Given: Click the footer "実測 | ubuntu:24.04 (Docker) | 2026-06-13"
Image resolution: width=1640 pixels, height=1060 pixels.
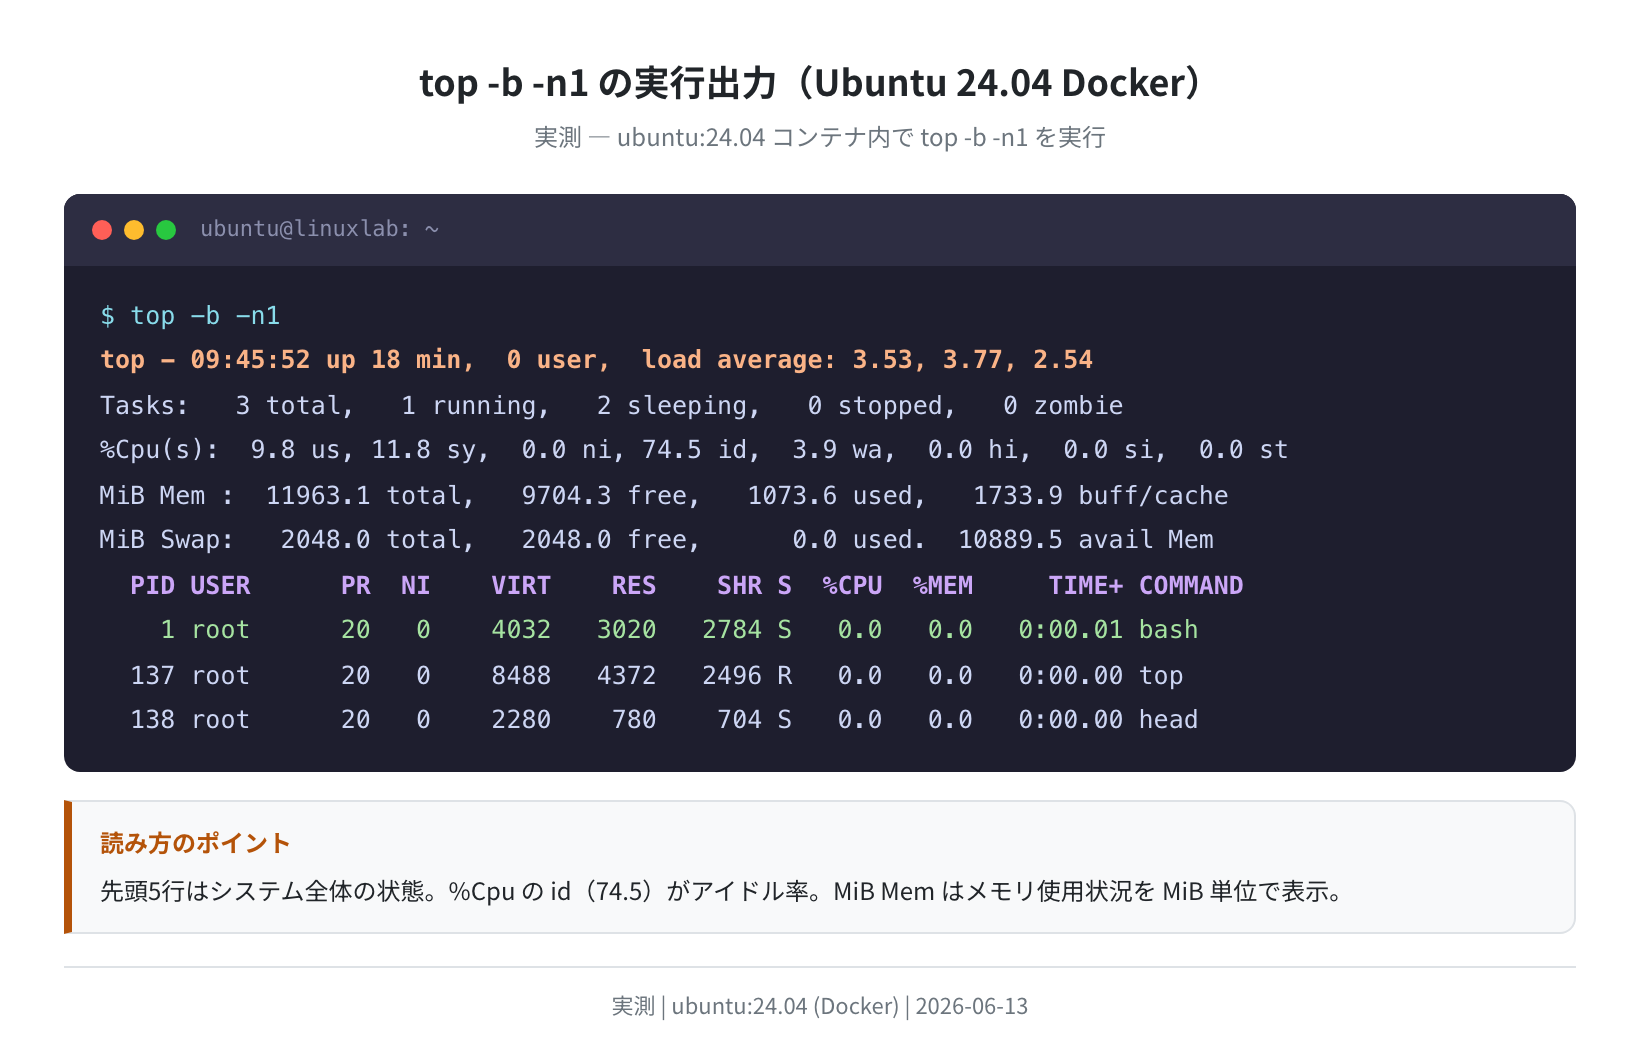Looking at the screenshot, I should (820, 1006).
